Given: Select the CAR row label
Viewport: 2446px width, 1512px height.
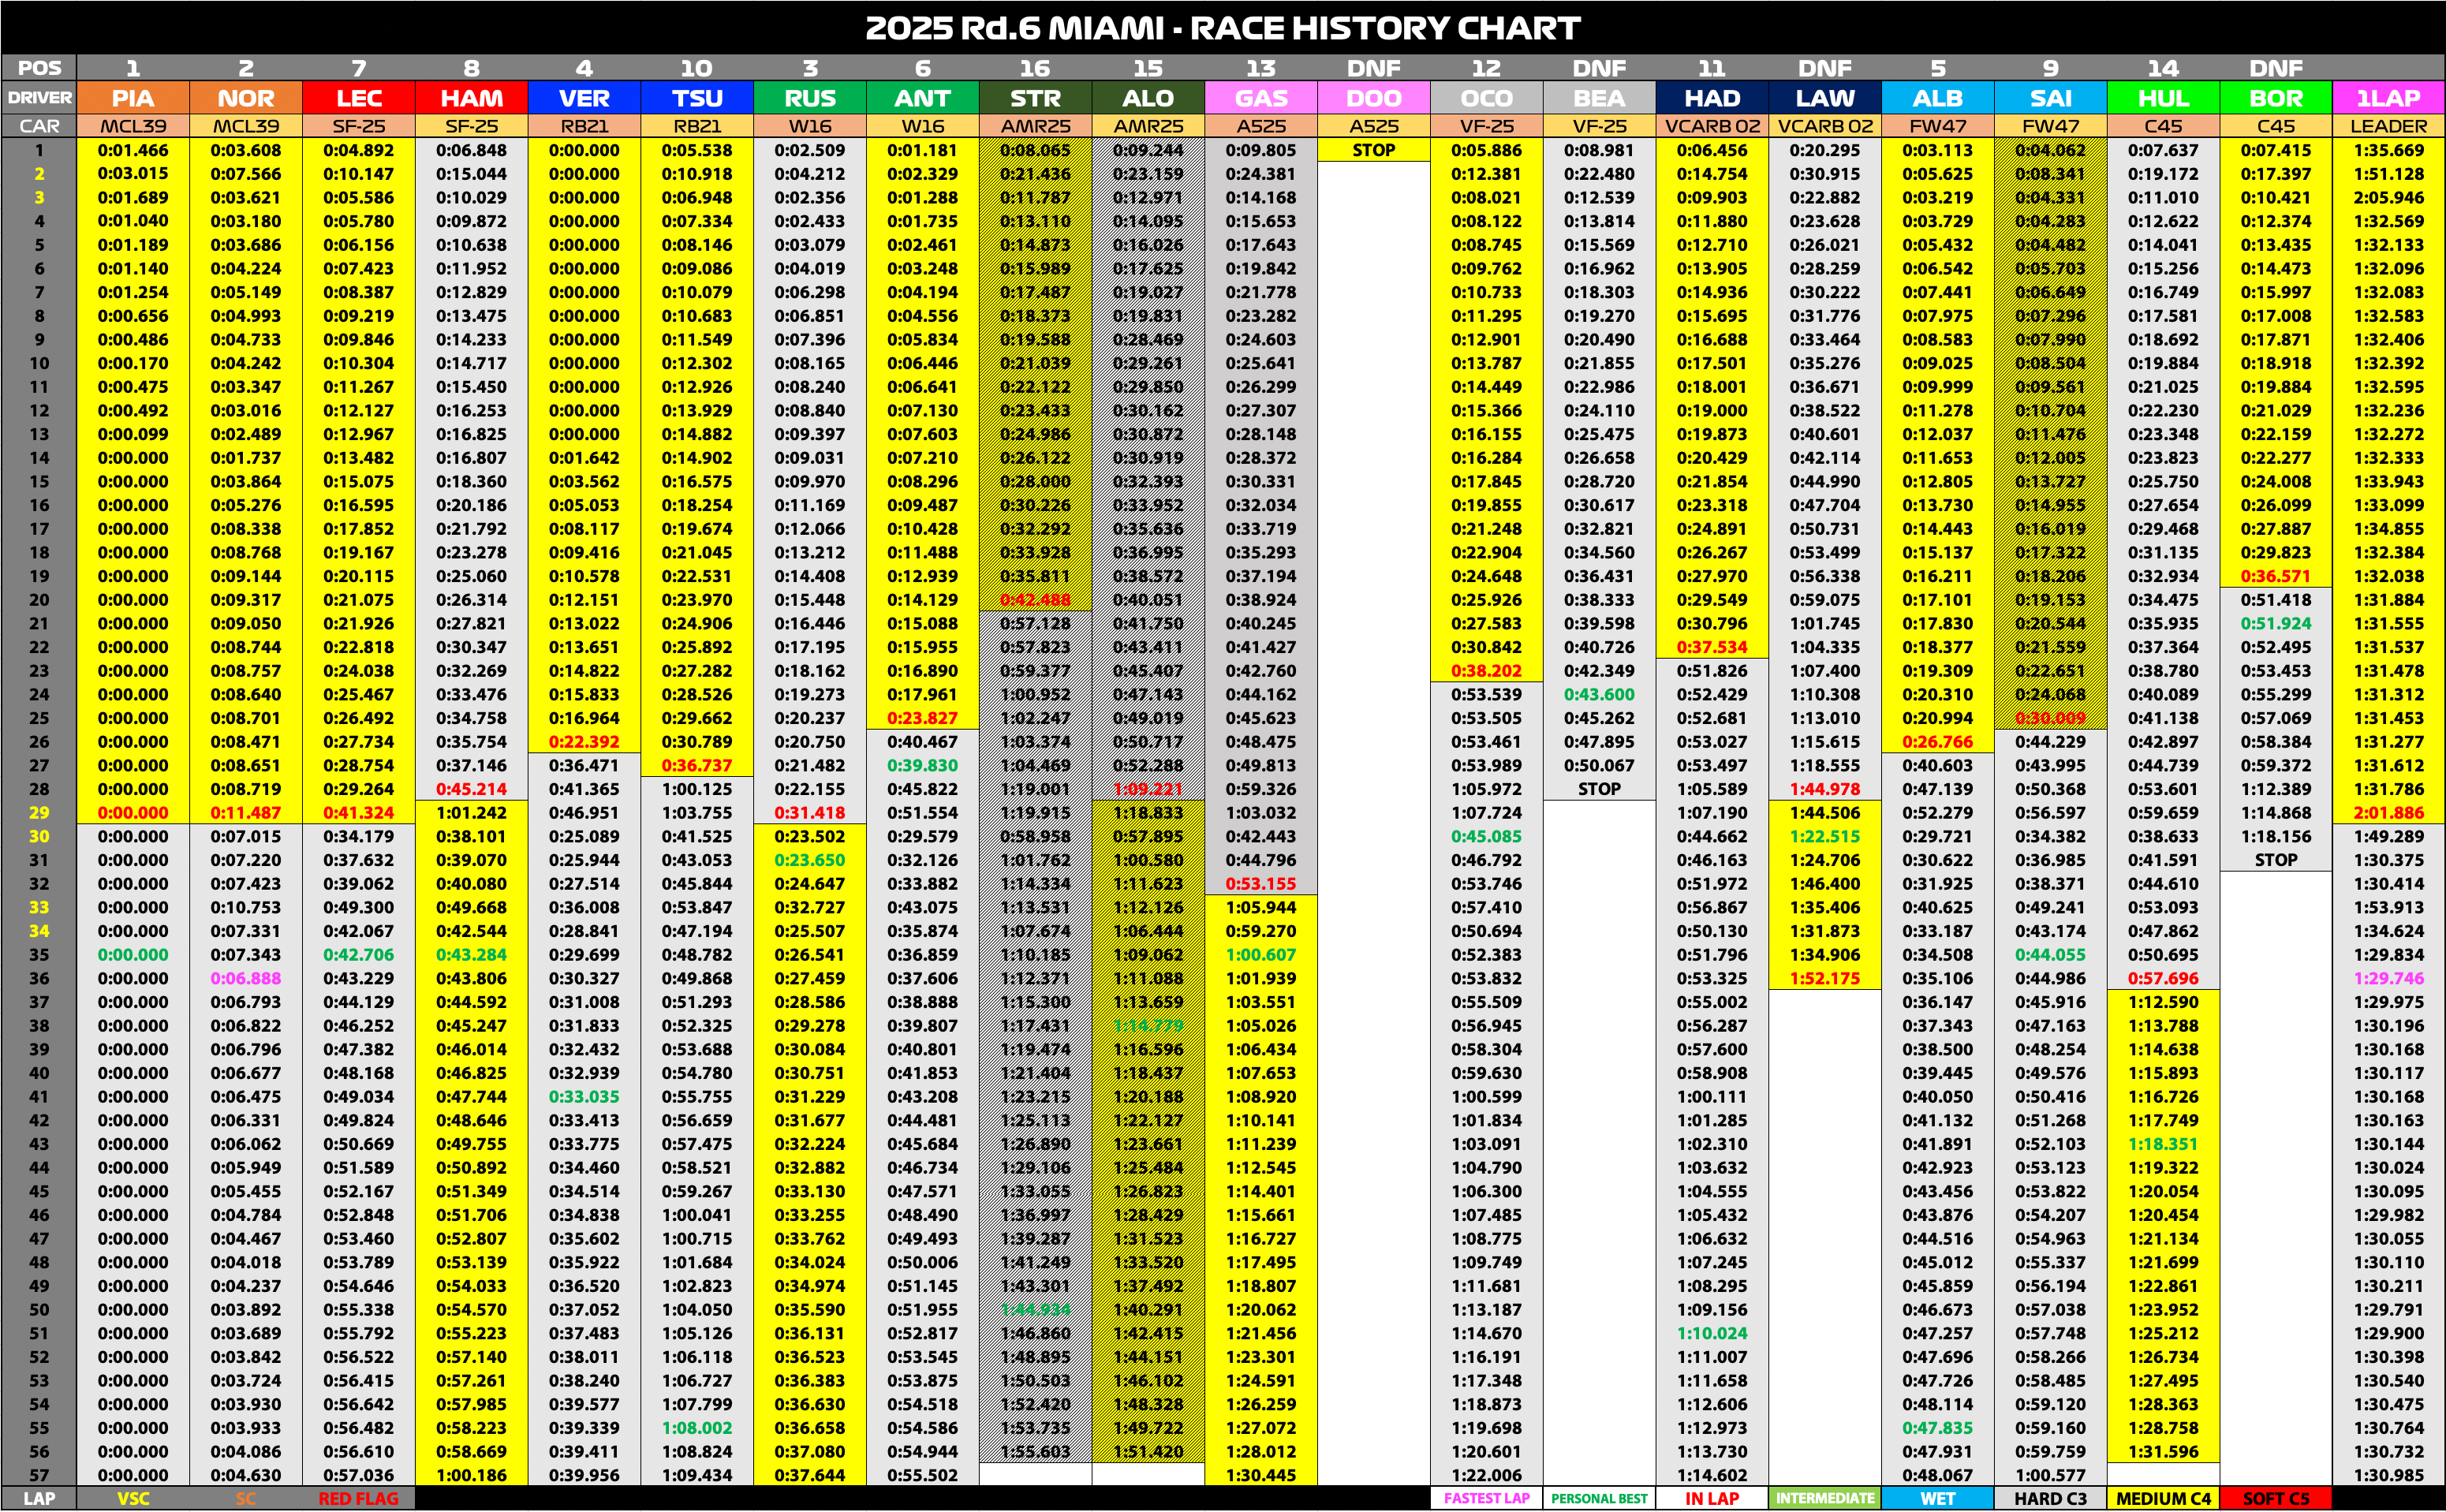Looking at the screenshot, I should coord(39,126).
